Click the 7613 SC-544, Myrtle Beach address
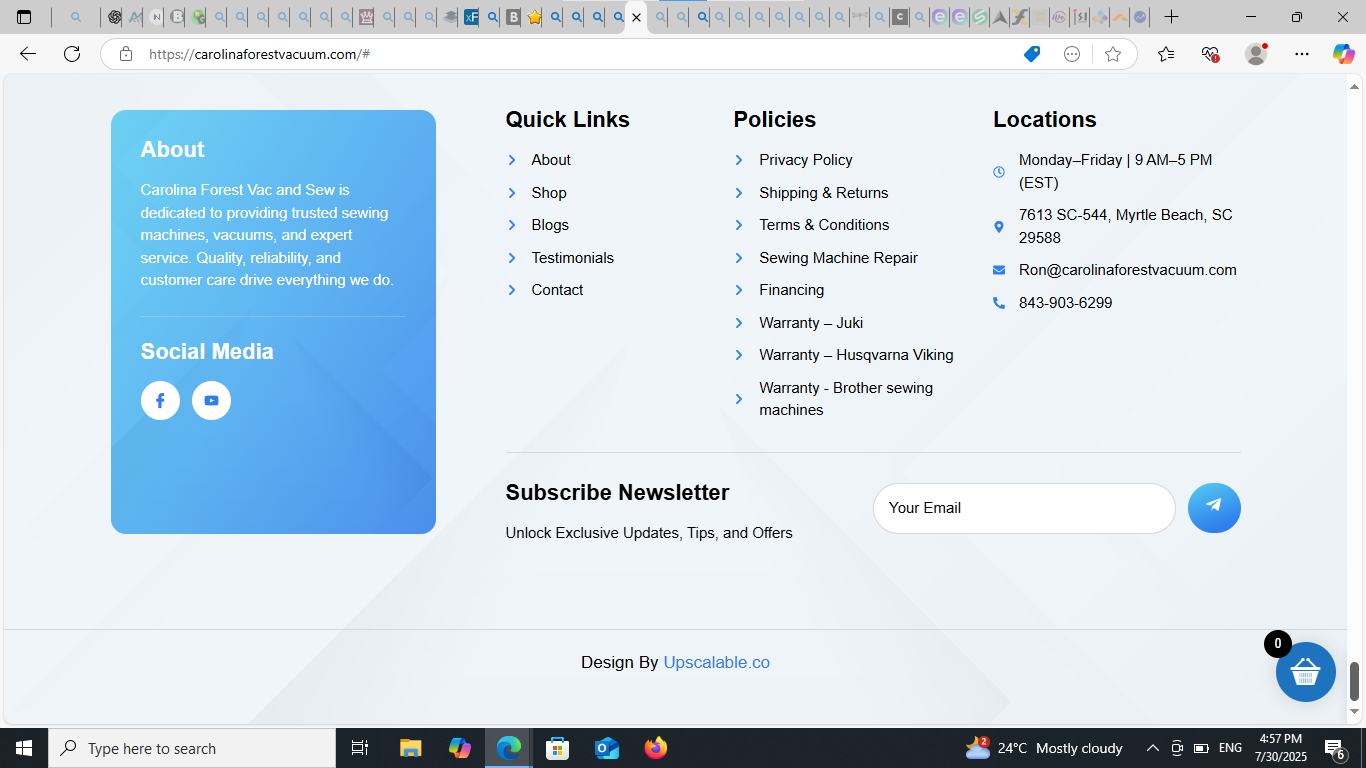 [x=1125, y=226]
